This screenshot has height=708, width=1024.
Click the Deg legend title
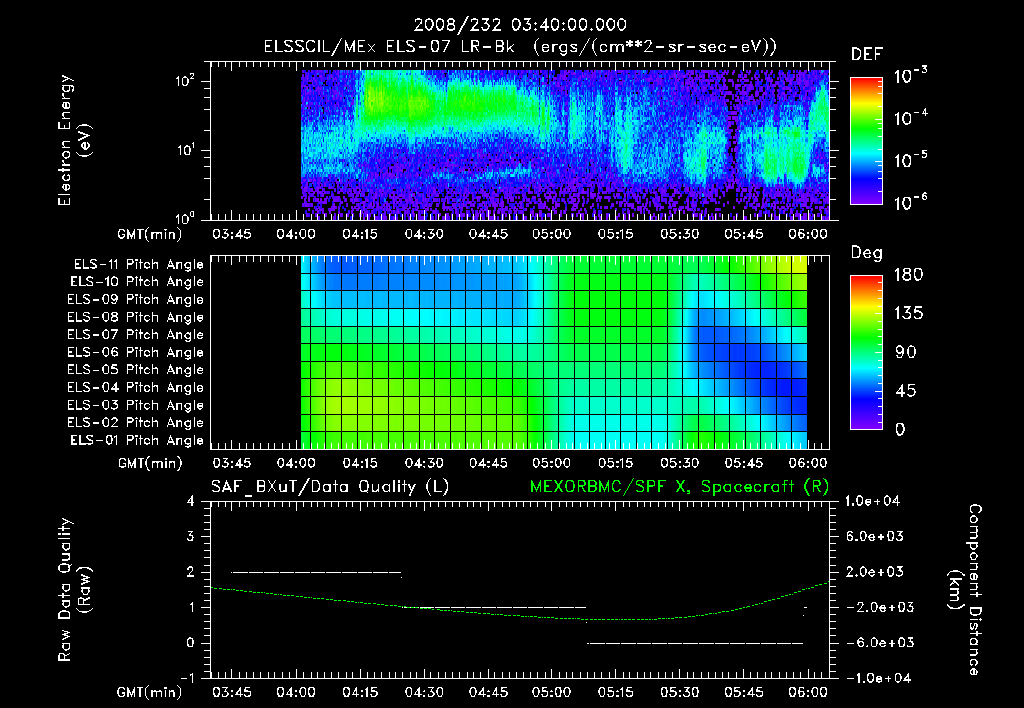pos(867,253)
